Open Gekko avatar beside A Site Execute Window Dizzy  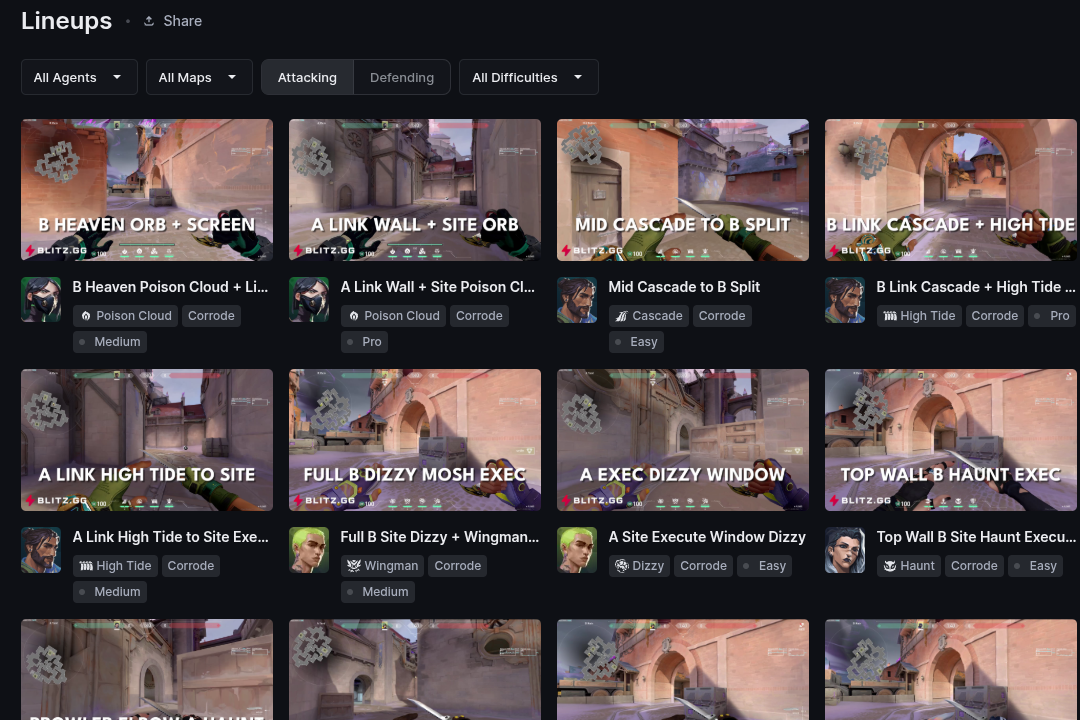(577, 550)
